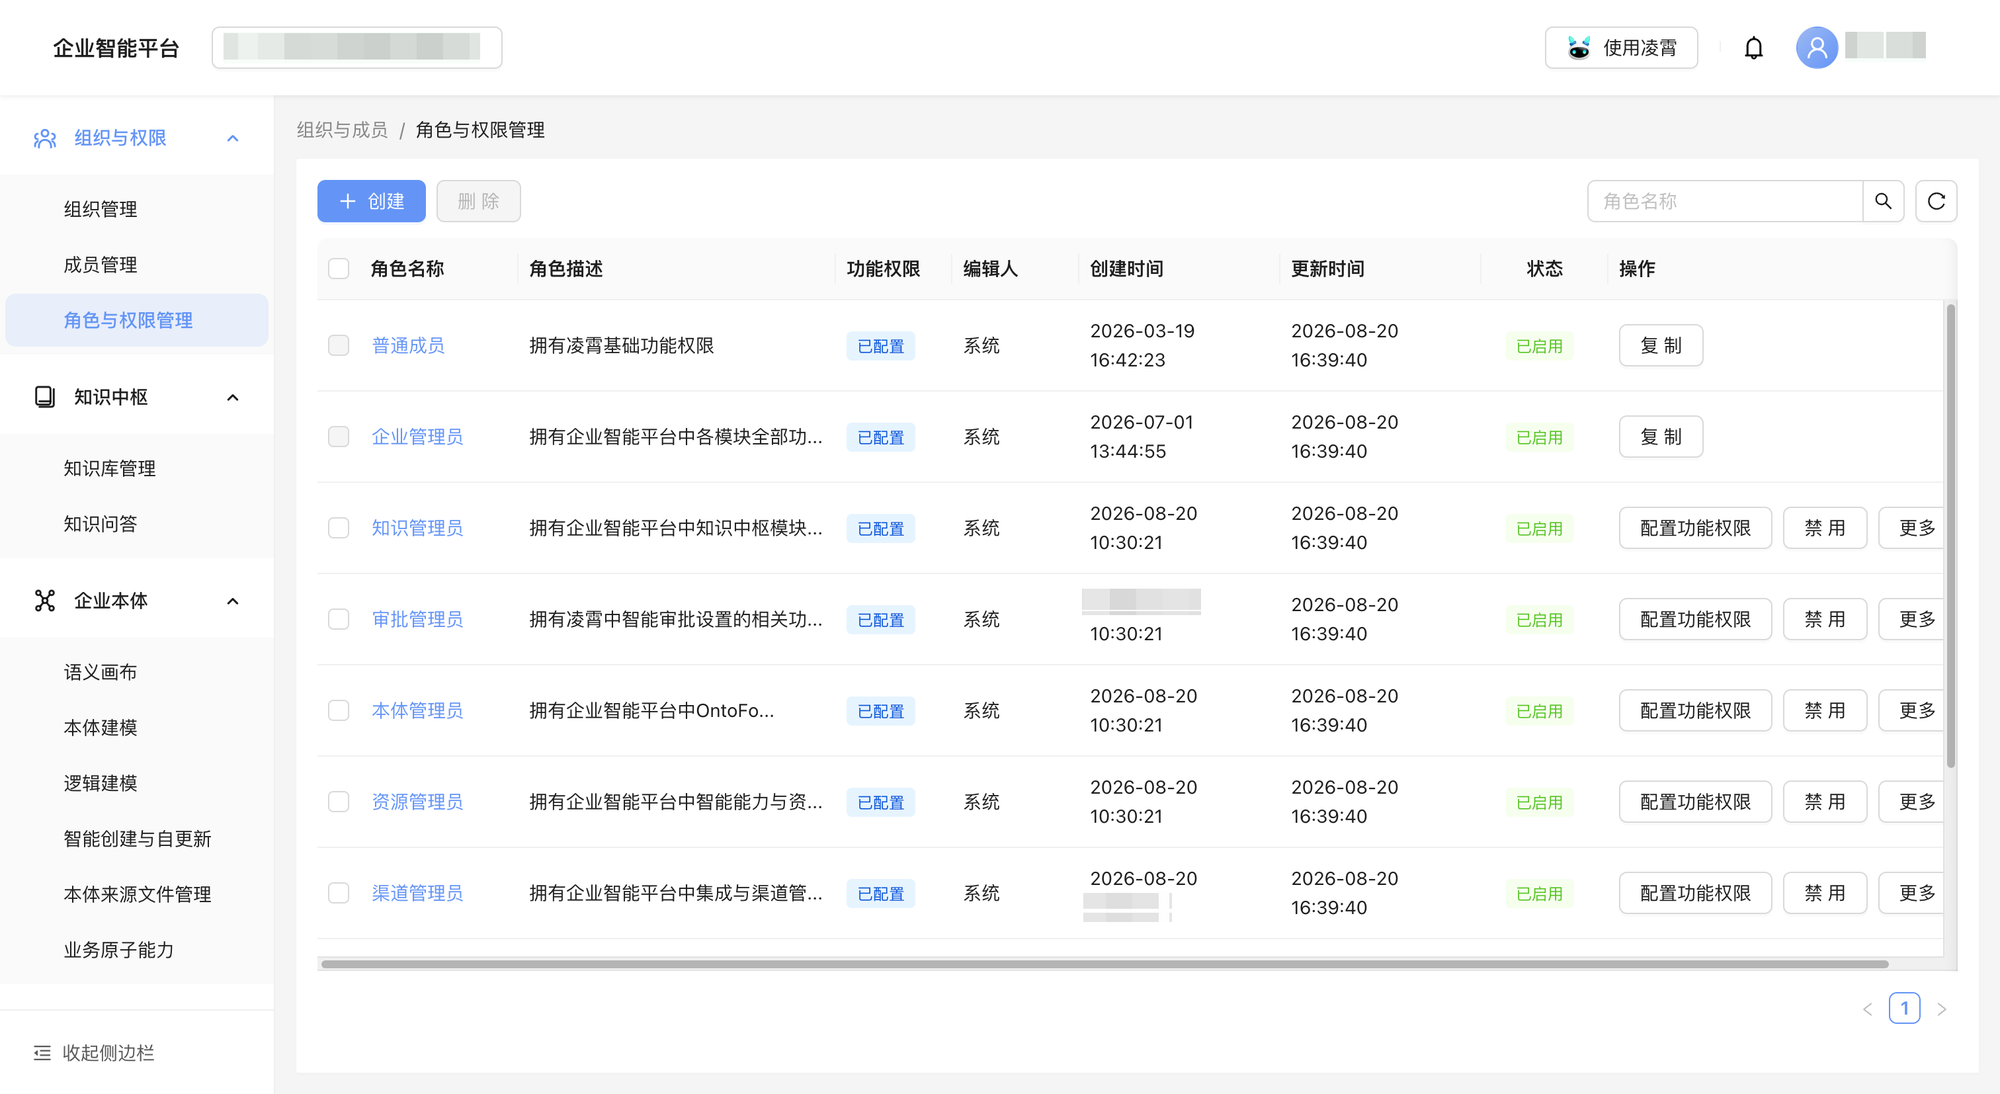Open 更多 options for 知识管理员
Screen dimensions: 2000x1094
point(1911,528)
